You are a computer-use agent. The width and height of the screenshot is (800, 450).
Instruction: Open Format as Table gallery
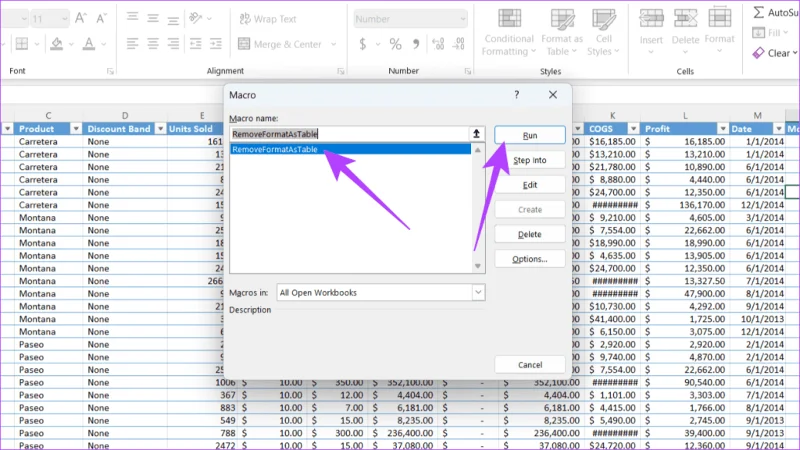click(562, 33)
